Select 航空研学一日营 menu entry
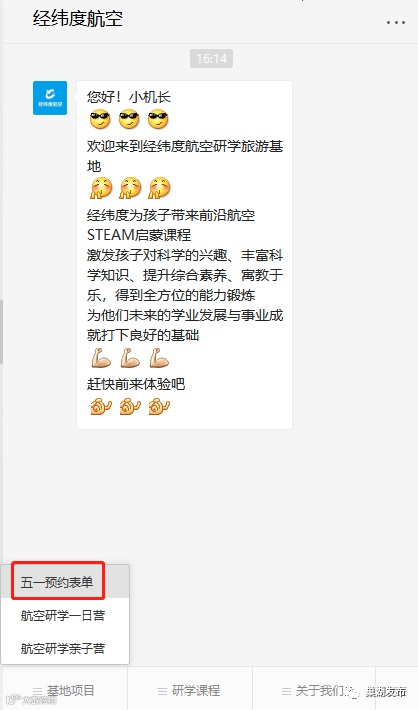This screenshot has width=418, height=710. [x=63, y=615]
